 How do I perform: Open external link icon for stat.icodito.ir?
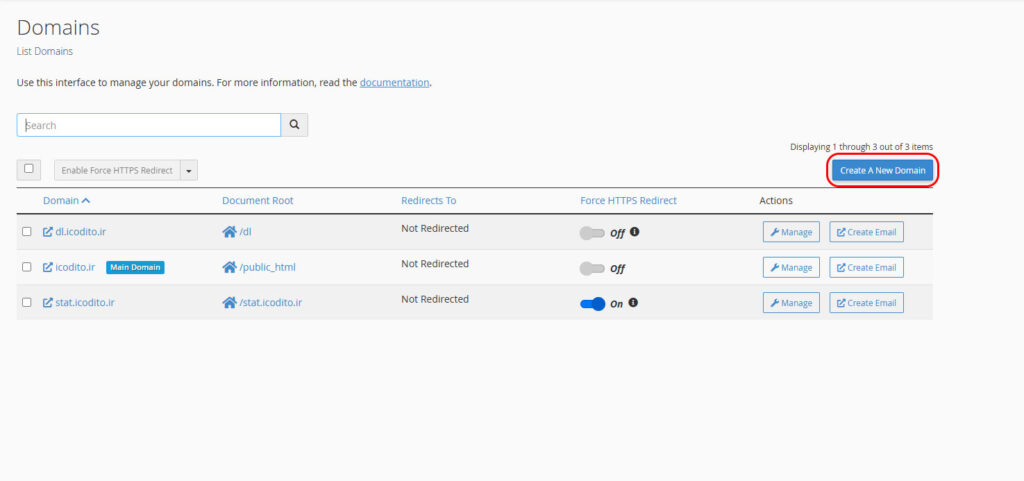(48, 302)
